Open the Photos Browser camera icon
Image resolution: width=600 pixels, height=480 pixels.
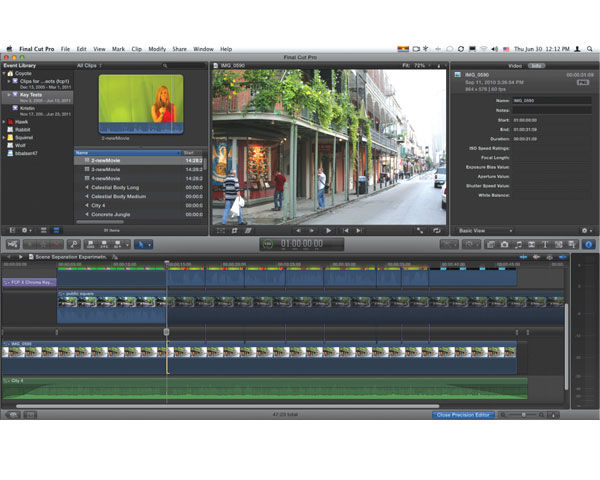504,244
